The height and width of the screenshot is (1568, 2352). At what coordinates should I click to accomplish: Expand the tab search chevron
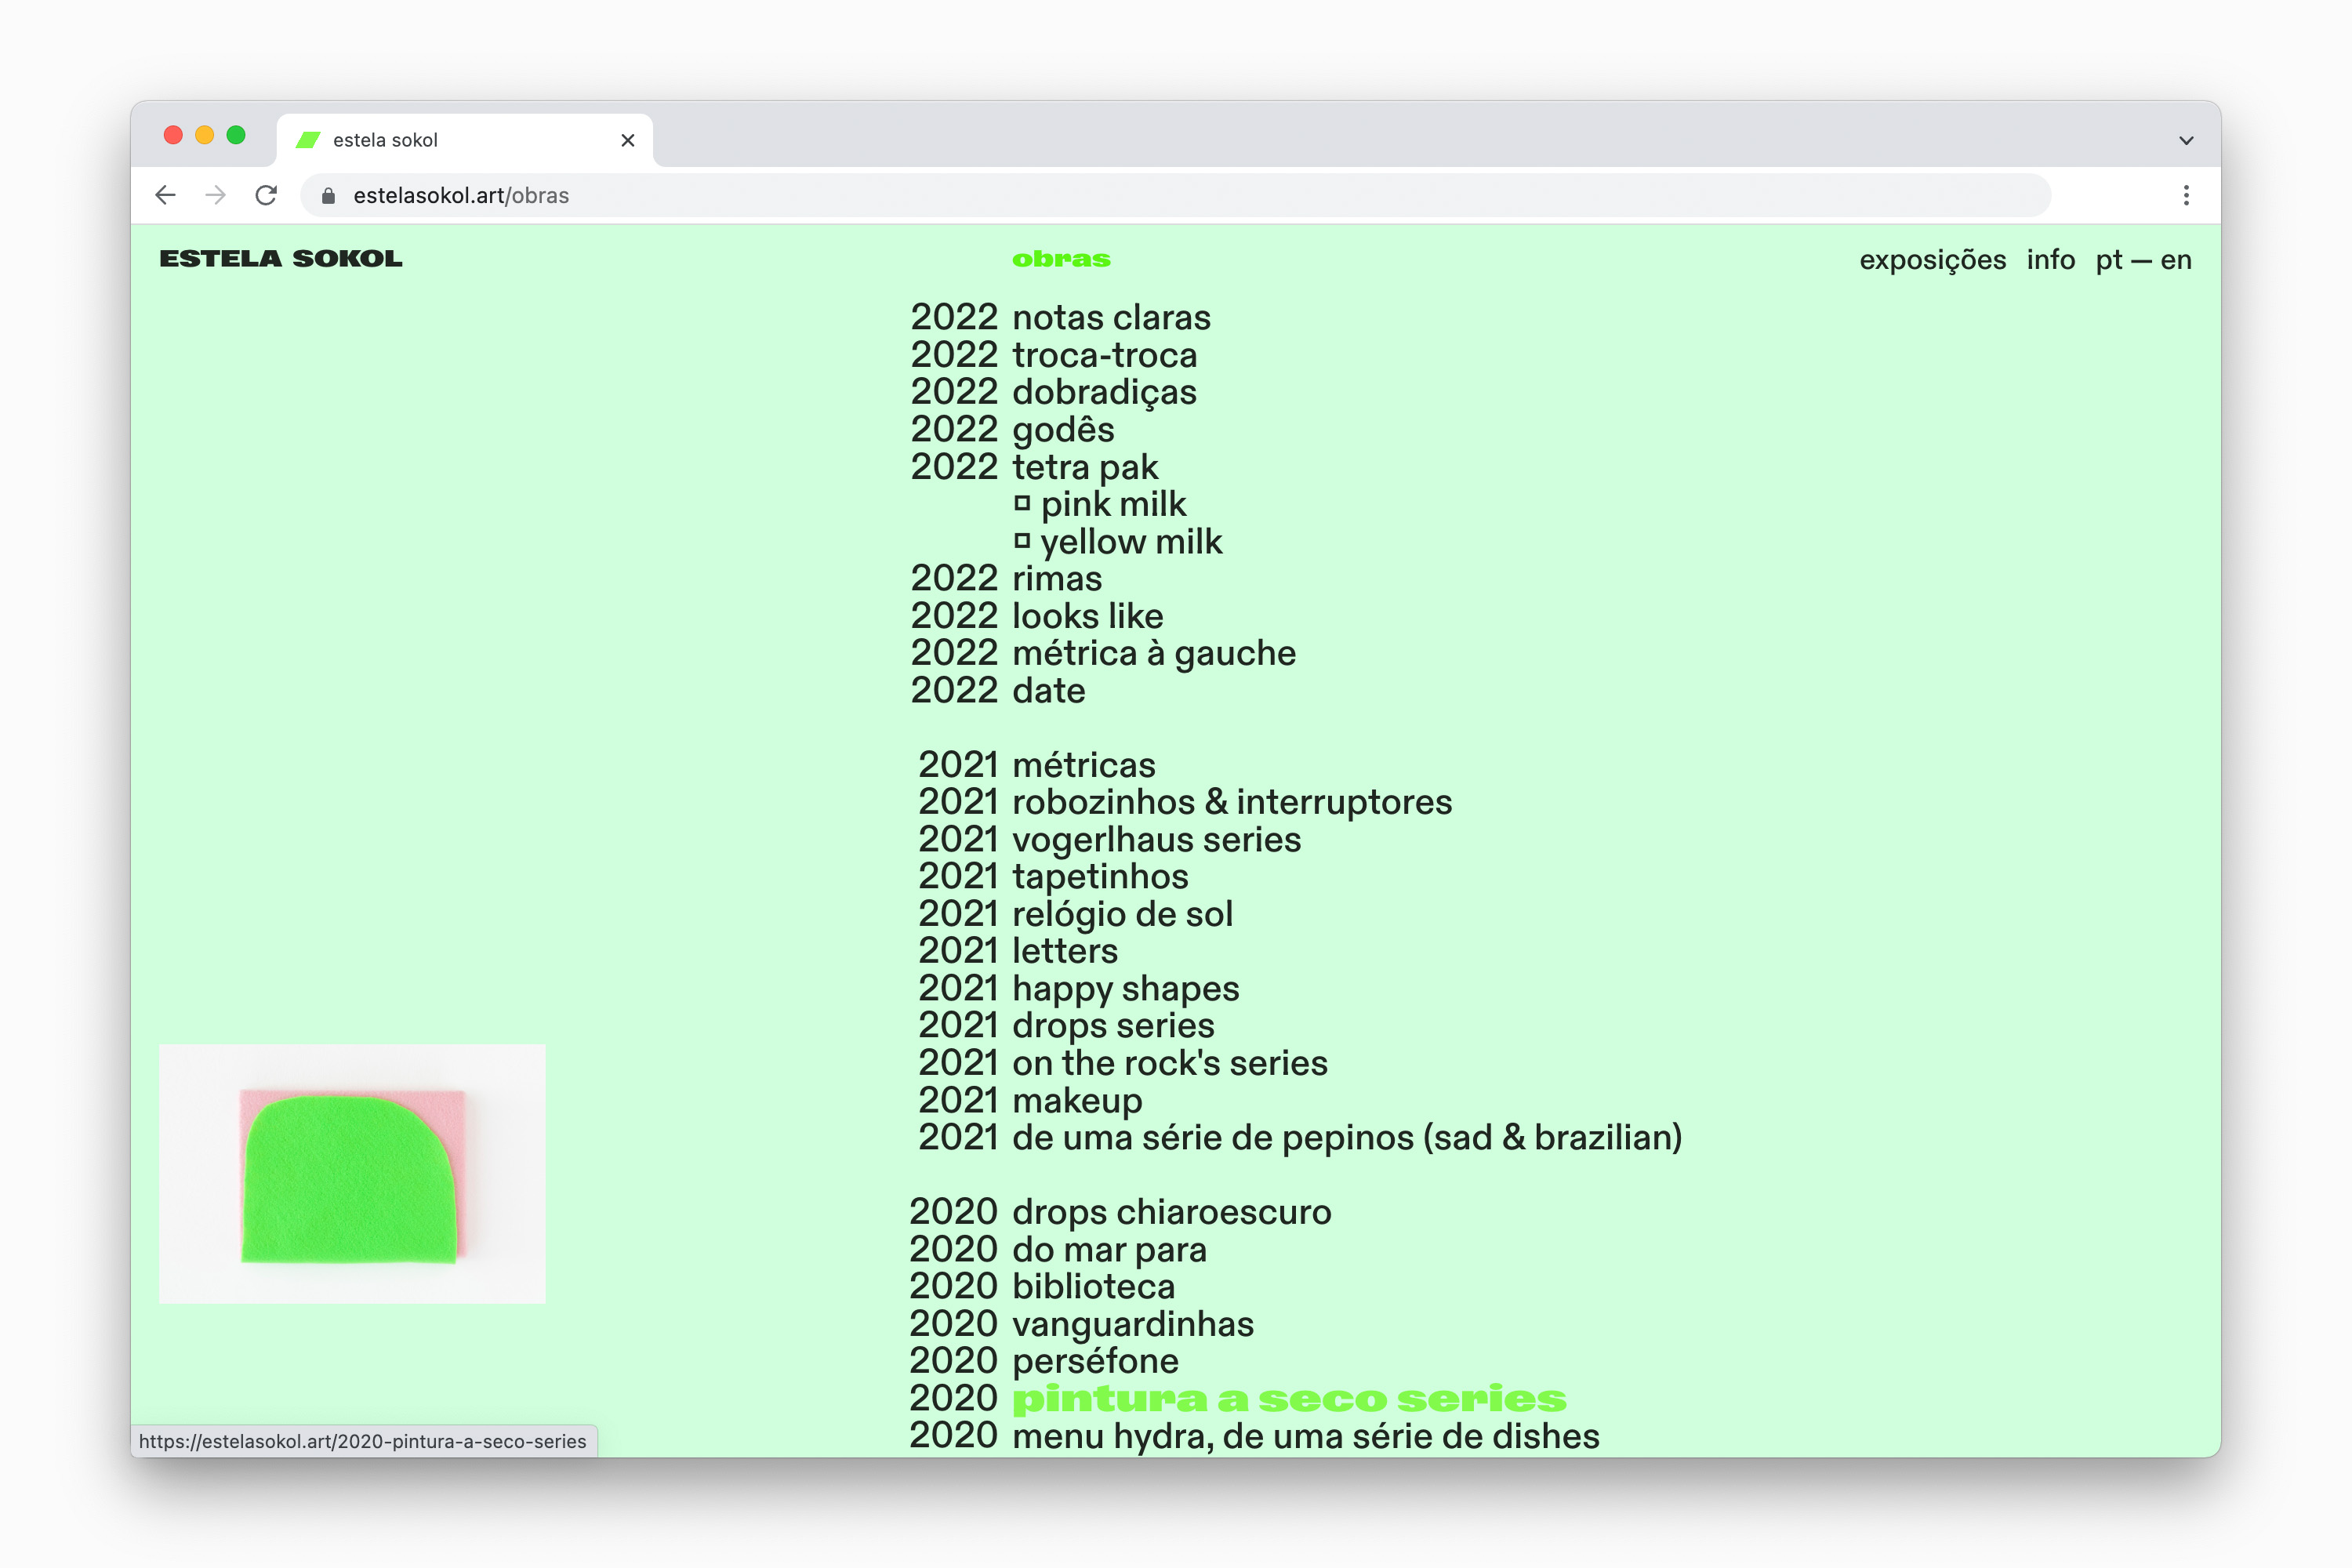pos(2186,140)
